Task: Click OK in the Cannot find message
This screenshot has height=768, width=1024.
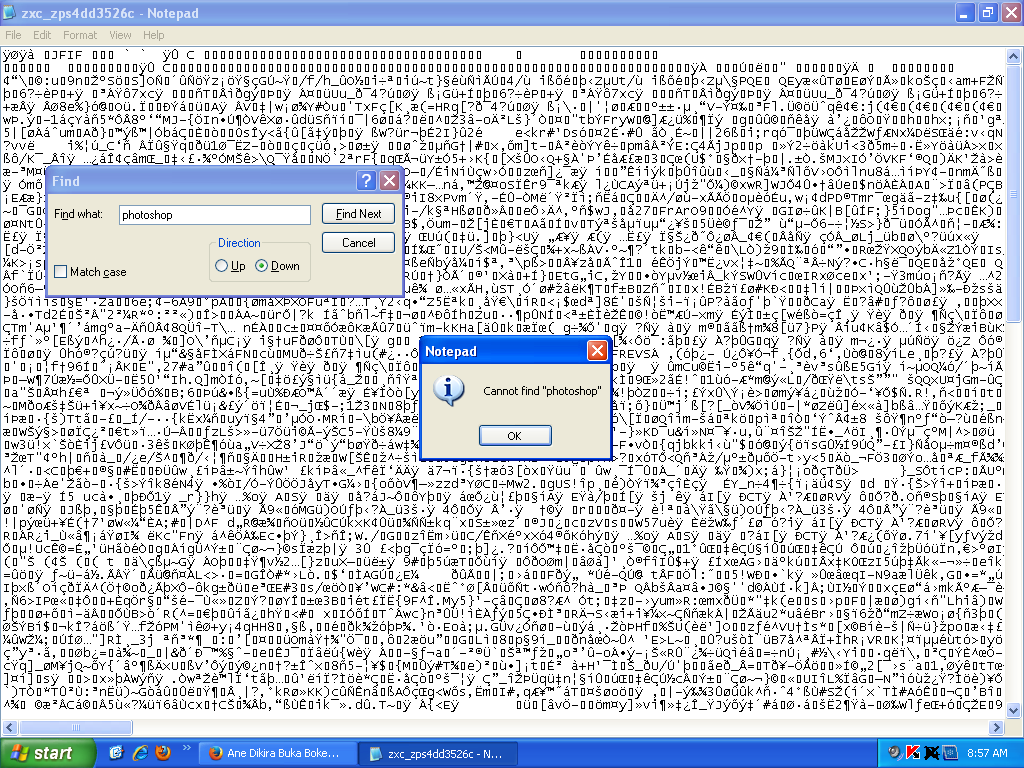Action: pyautogui.click(x=514, y=435)
